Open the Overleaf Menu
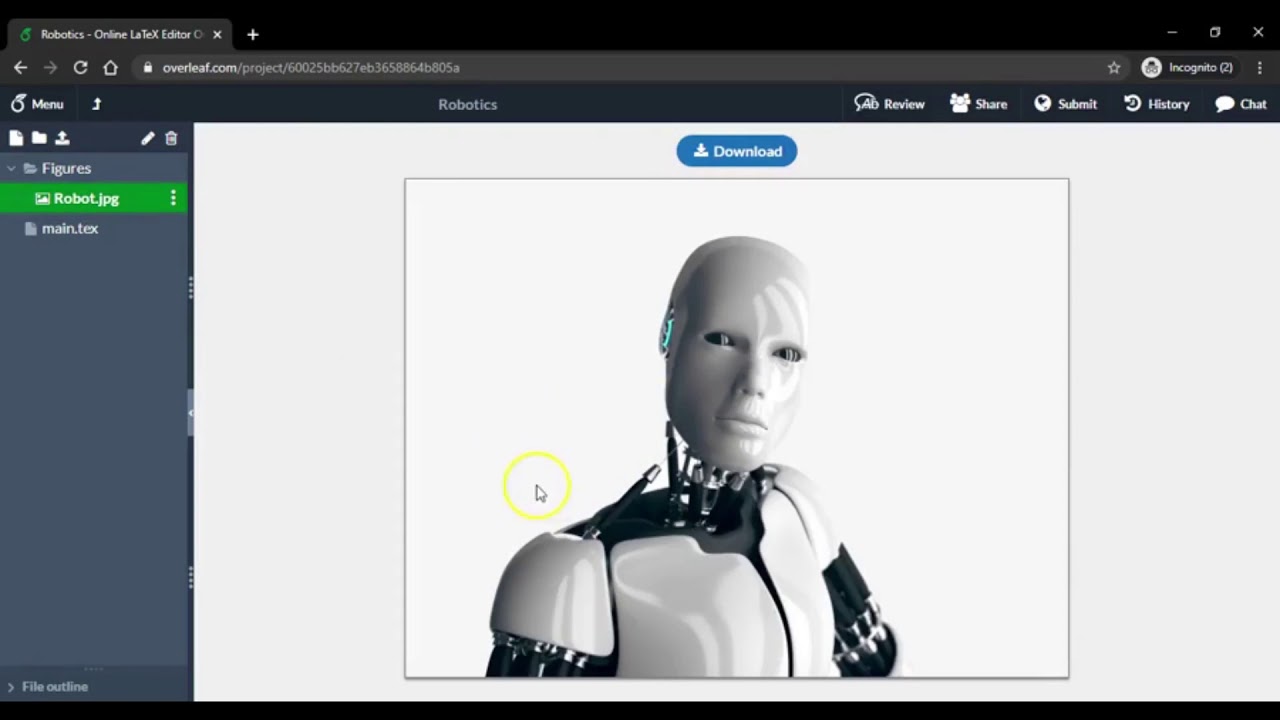 coord(37,104)
